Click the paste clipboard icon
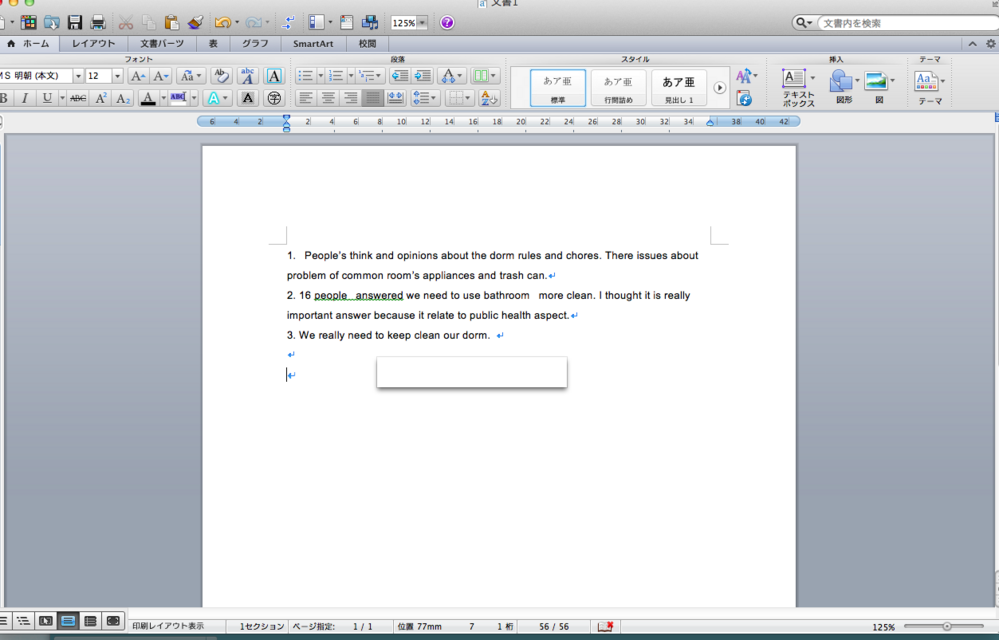 [x=171, y=23]
